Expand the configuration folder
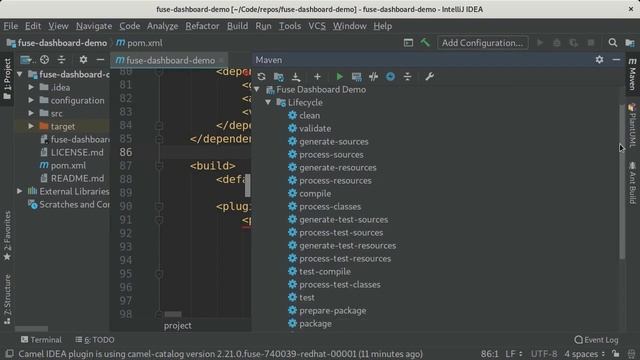The height and width of the screenshot is (360, 640). click(x=31, y=100)
